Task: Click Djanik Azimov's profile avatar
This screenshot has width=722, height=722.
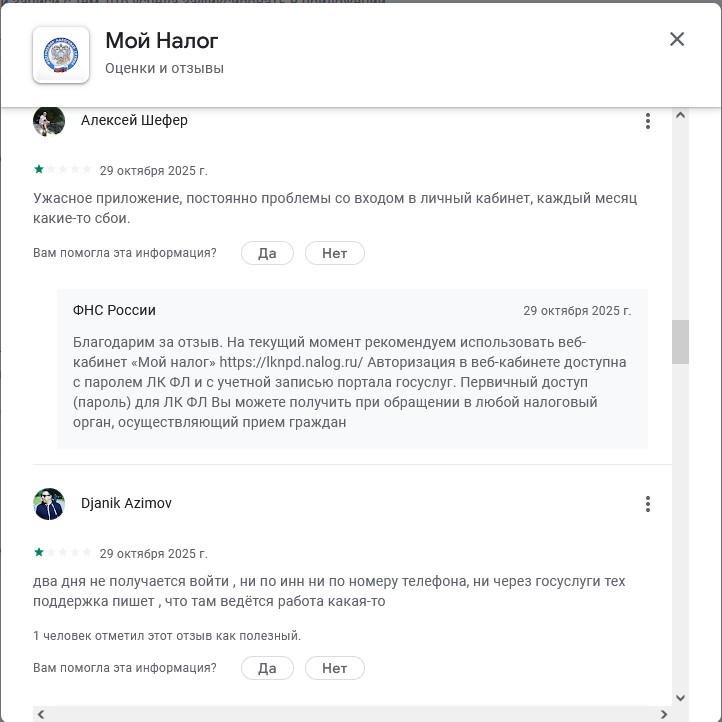Action: coord(49,504)
